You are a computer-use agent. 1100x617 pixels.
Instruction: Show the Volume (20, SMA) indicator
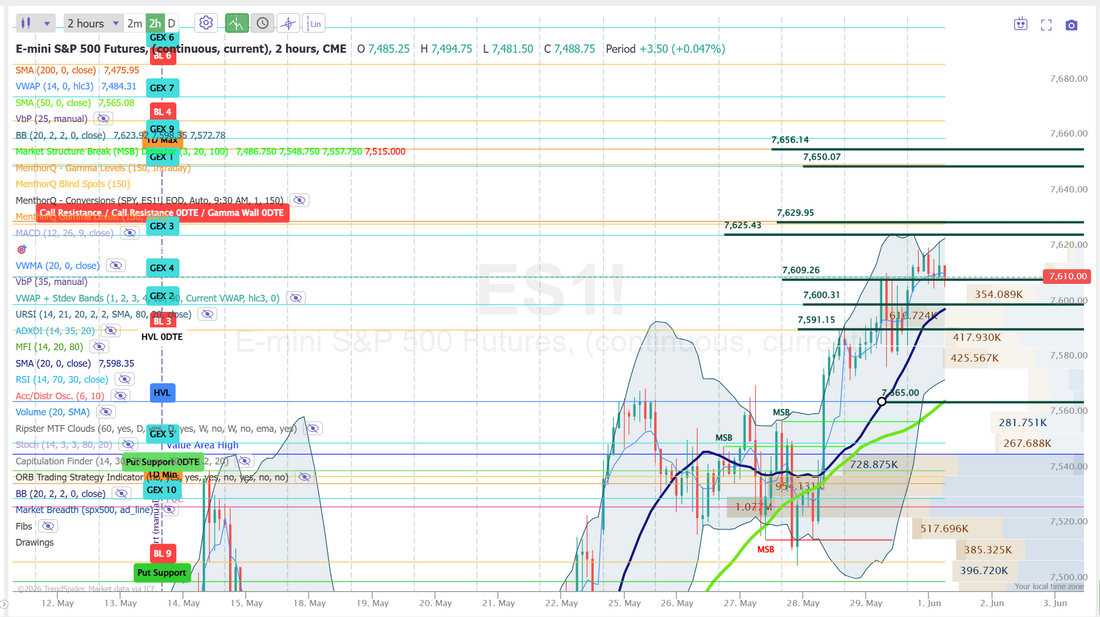105,412
